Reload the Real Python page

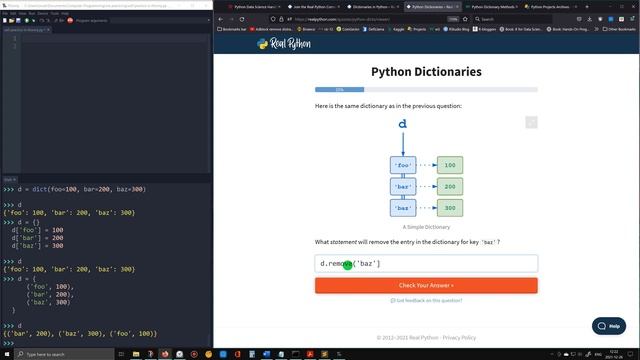242,19
